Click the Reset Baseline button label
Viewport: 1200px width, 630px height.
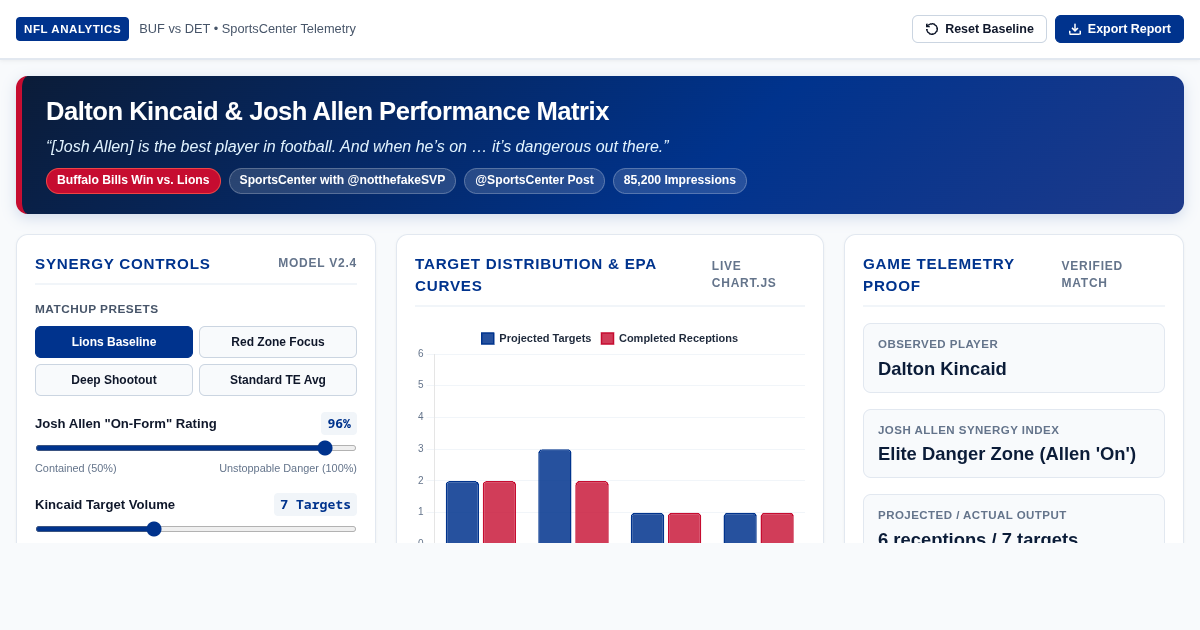989,29
